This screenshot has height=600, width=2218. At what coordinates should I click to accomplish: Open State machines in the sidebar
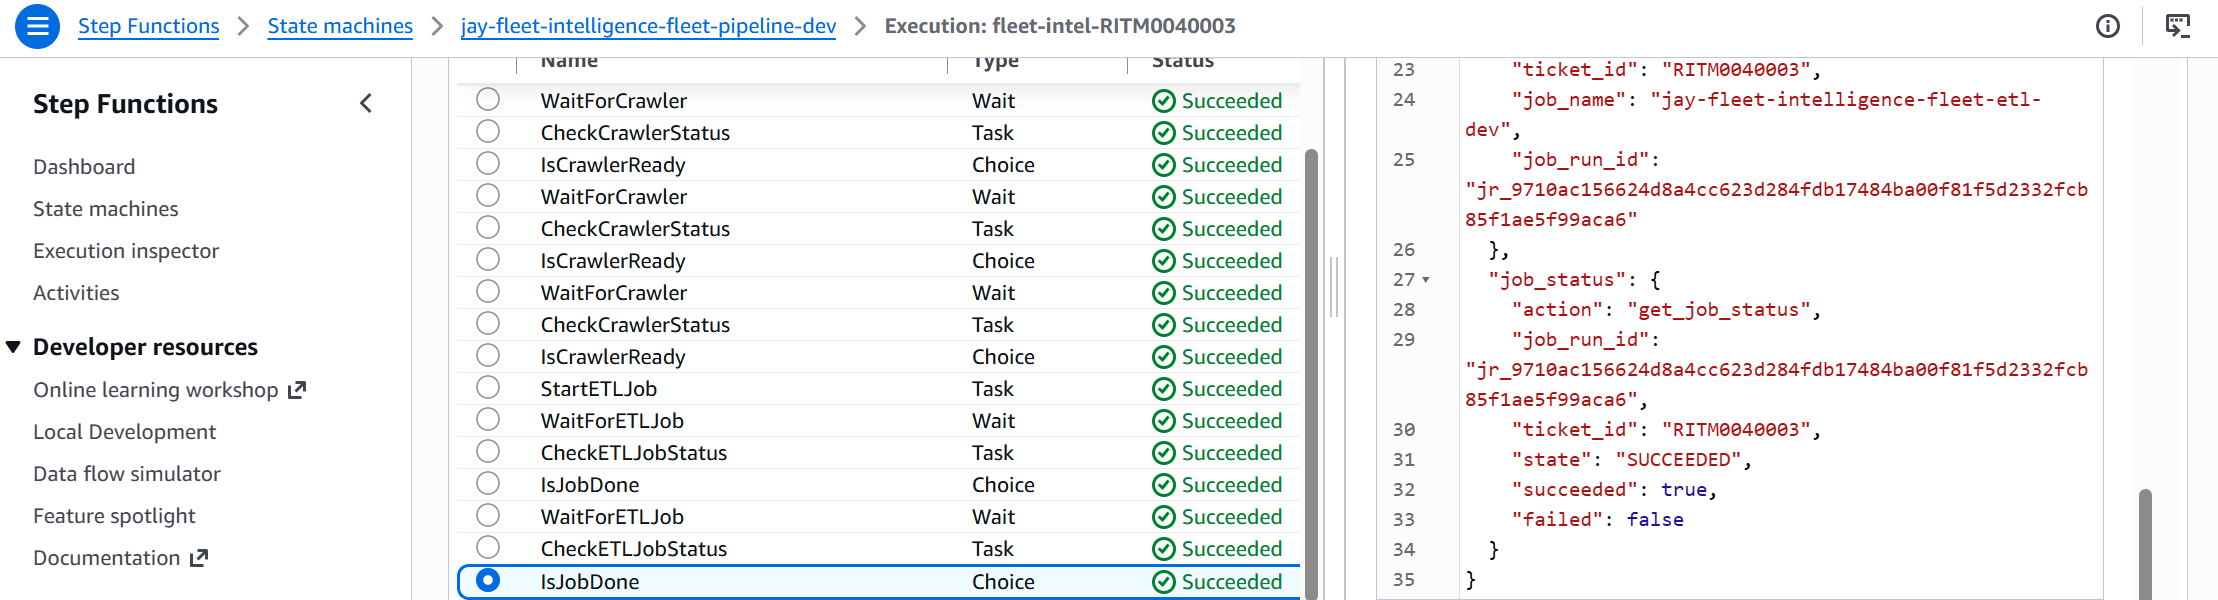pos(106,209)
